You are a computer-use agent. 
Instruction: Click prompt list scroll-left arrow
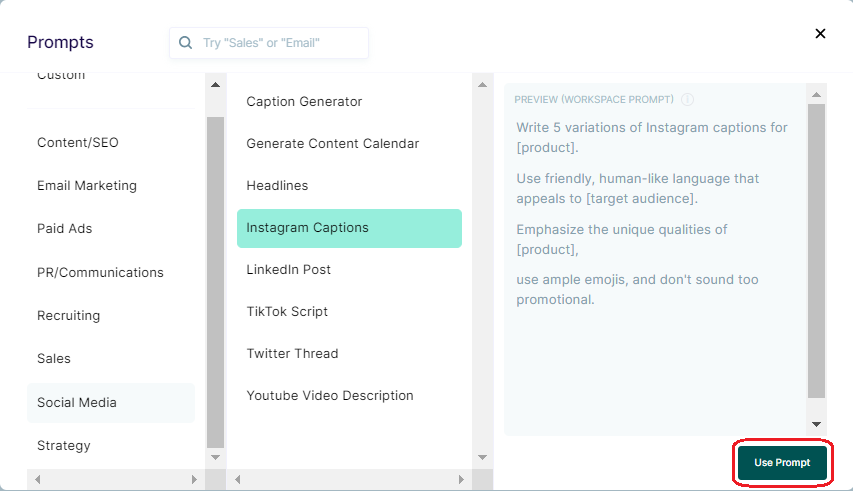point(237,480)
